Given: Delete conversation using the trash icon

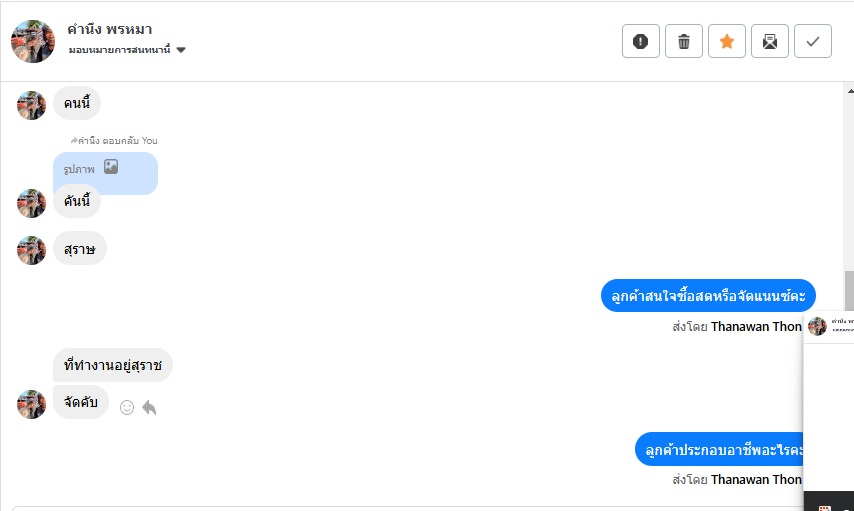Looking at the screenshot, I should tap(684, 41).
